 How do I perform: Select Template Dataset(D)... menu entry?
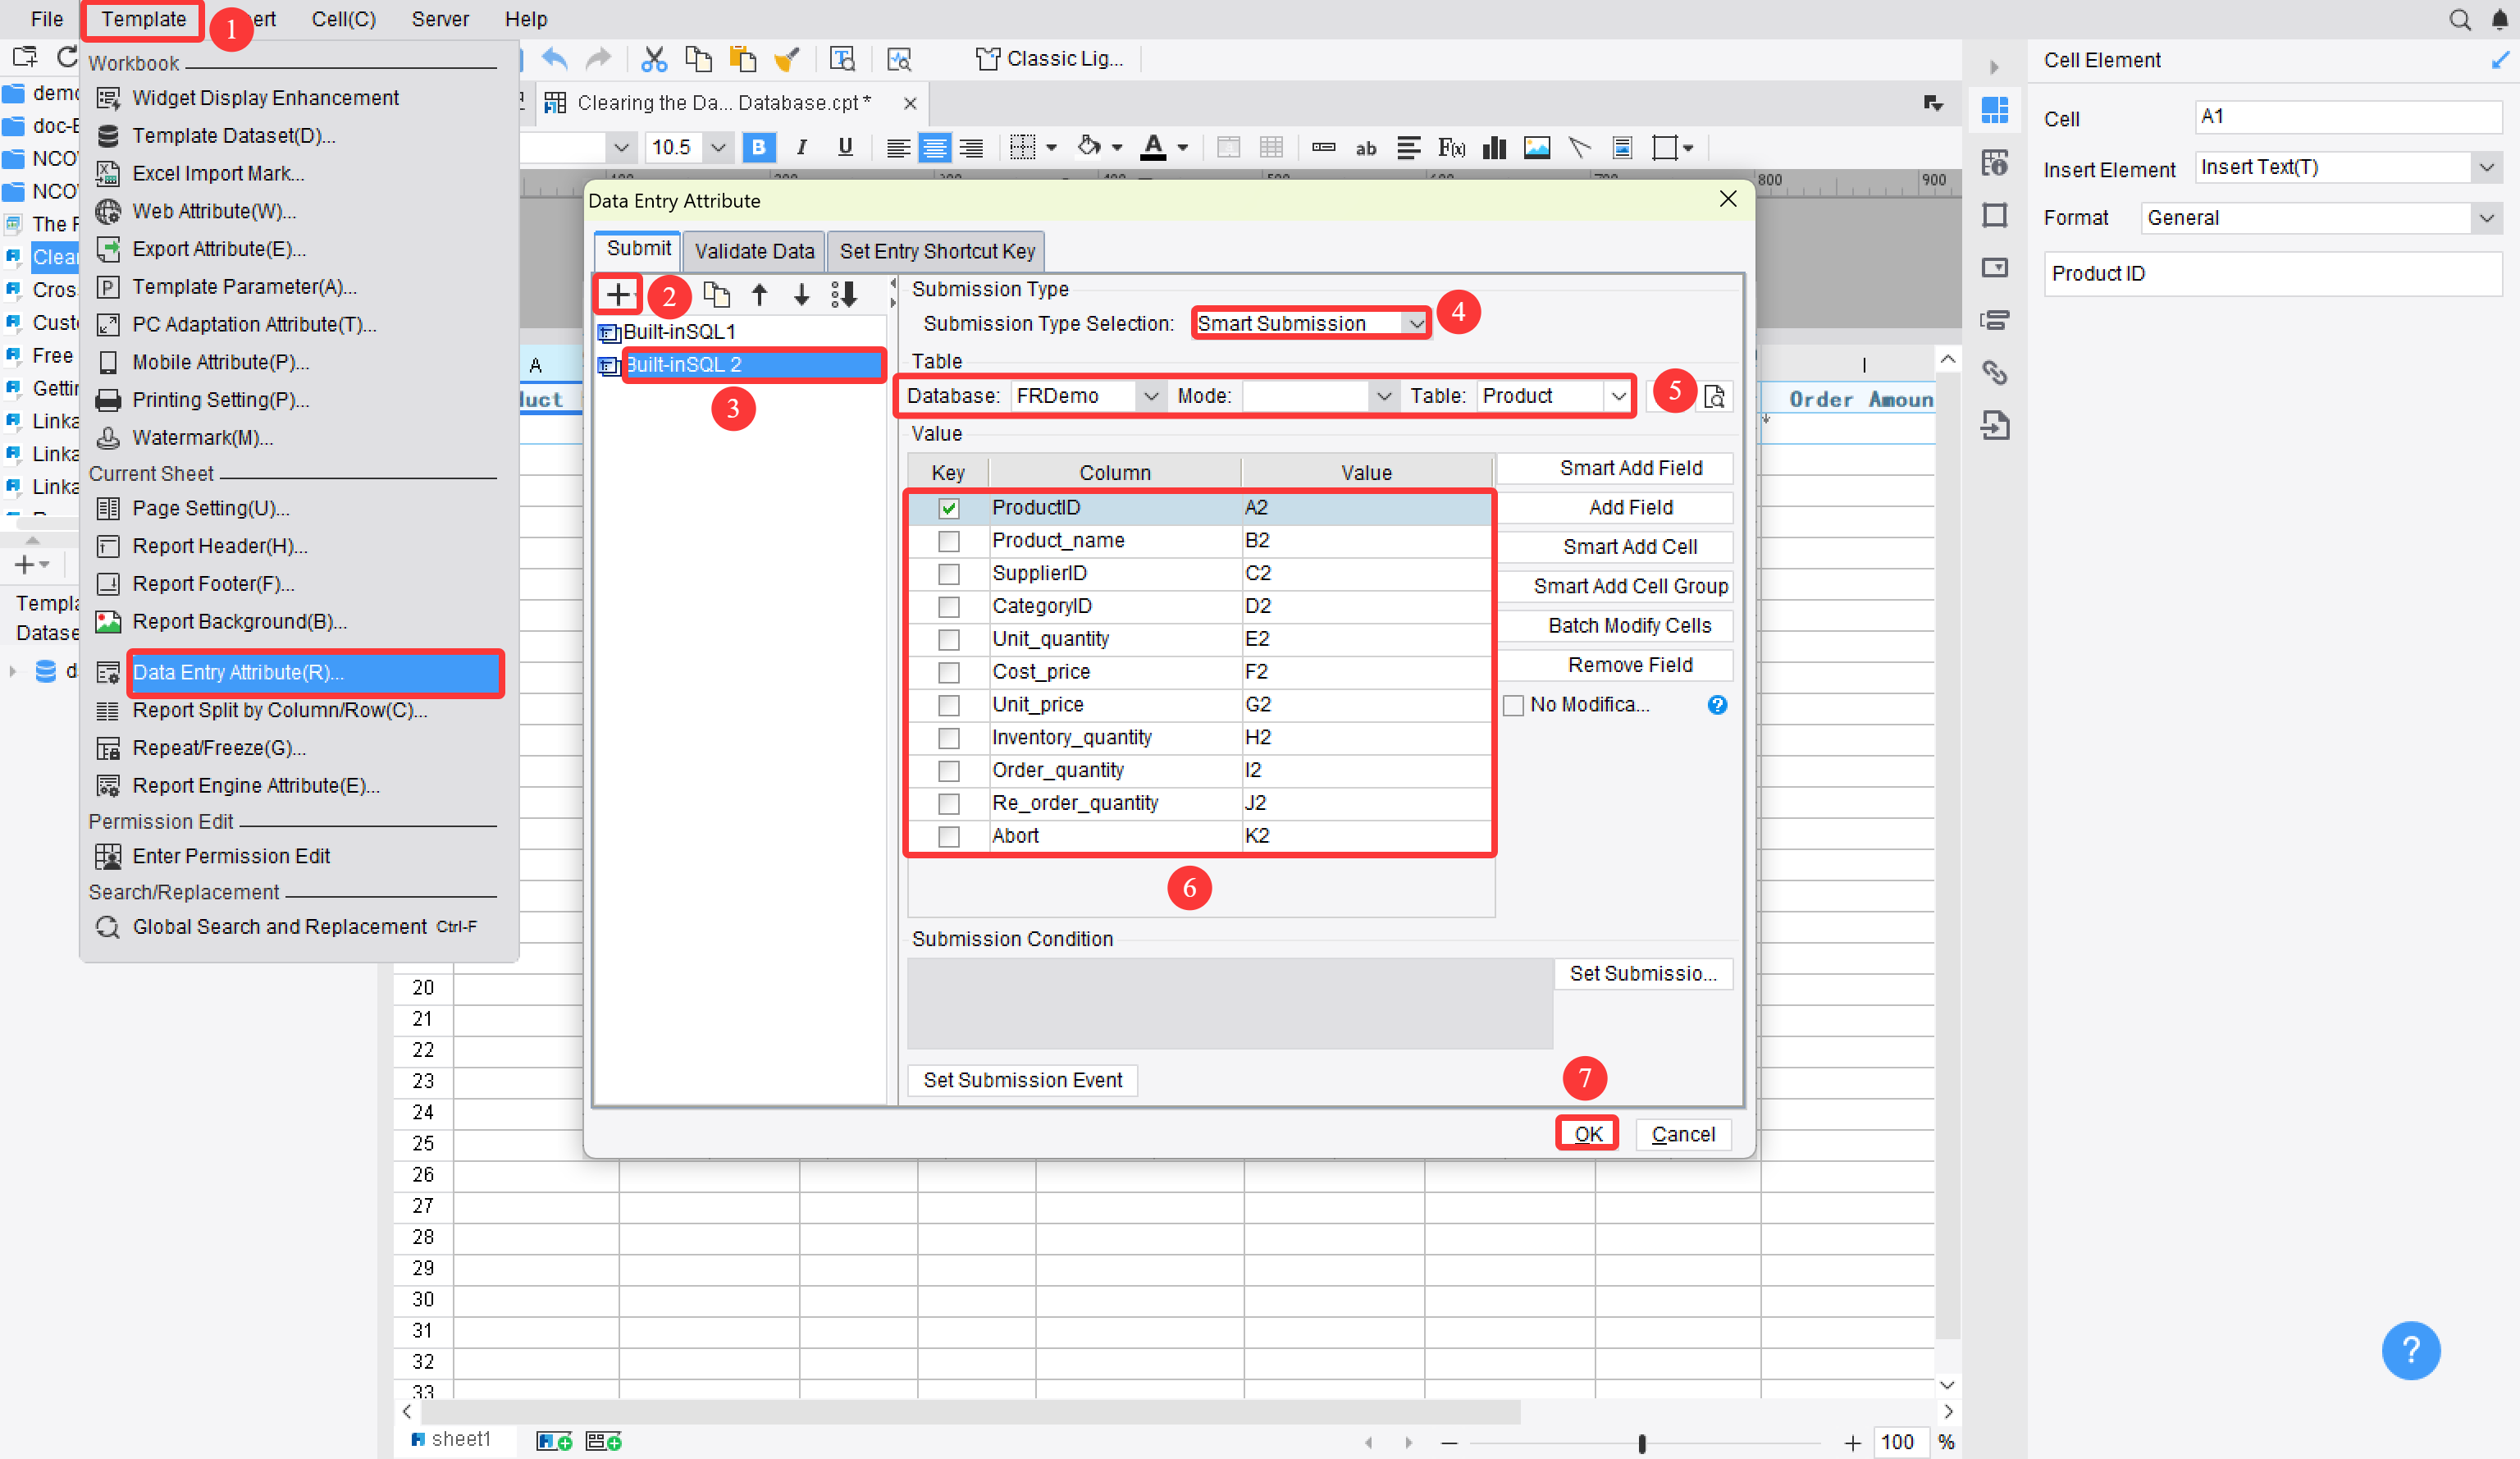234,135
